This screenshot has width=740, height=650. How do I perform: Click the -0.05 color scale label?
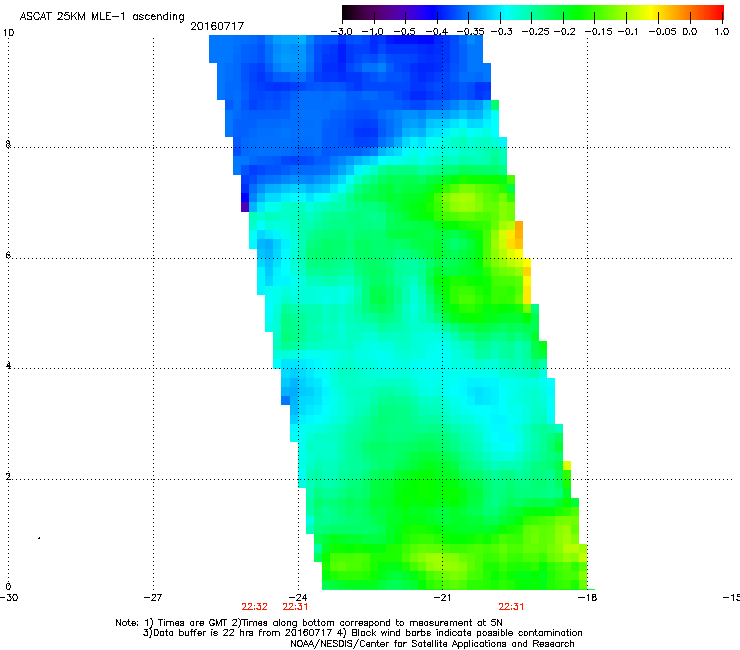click(663, 32)
